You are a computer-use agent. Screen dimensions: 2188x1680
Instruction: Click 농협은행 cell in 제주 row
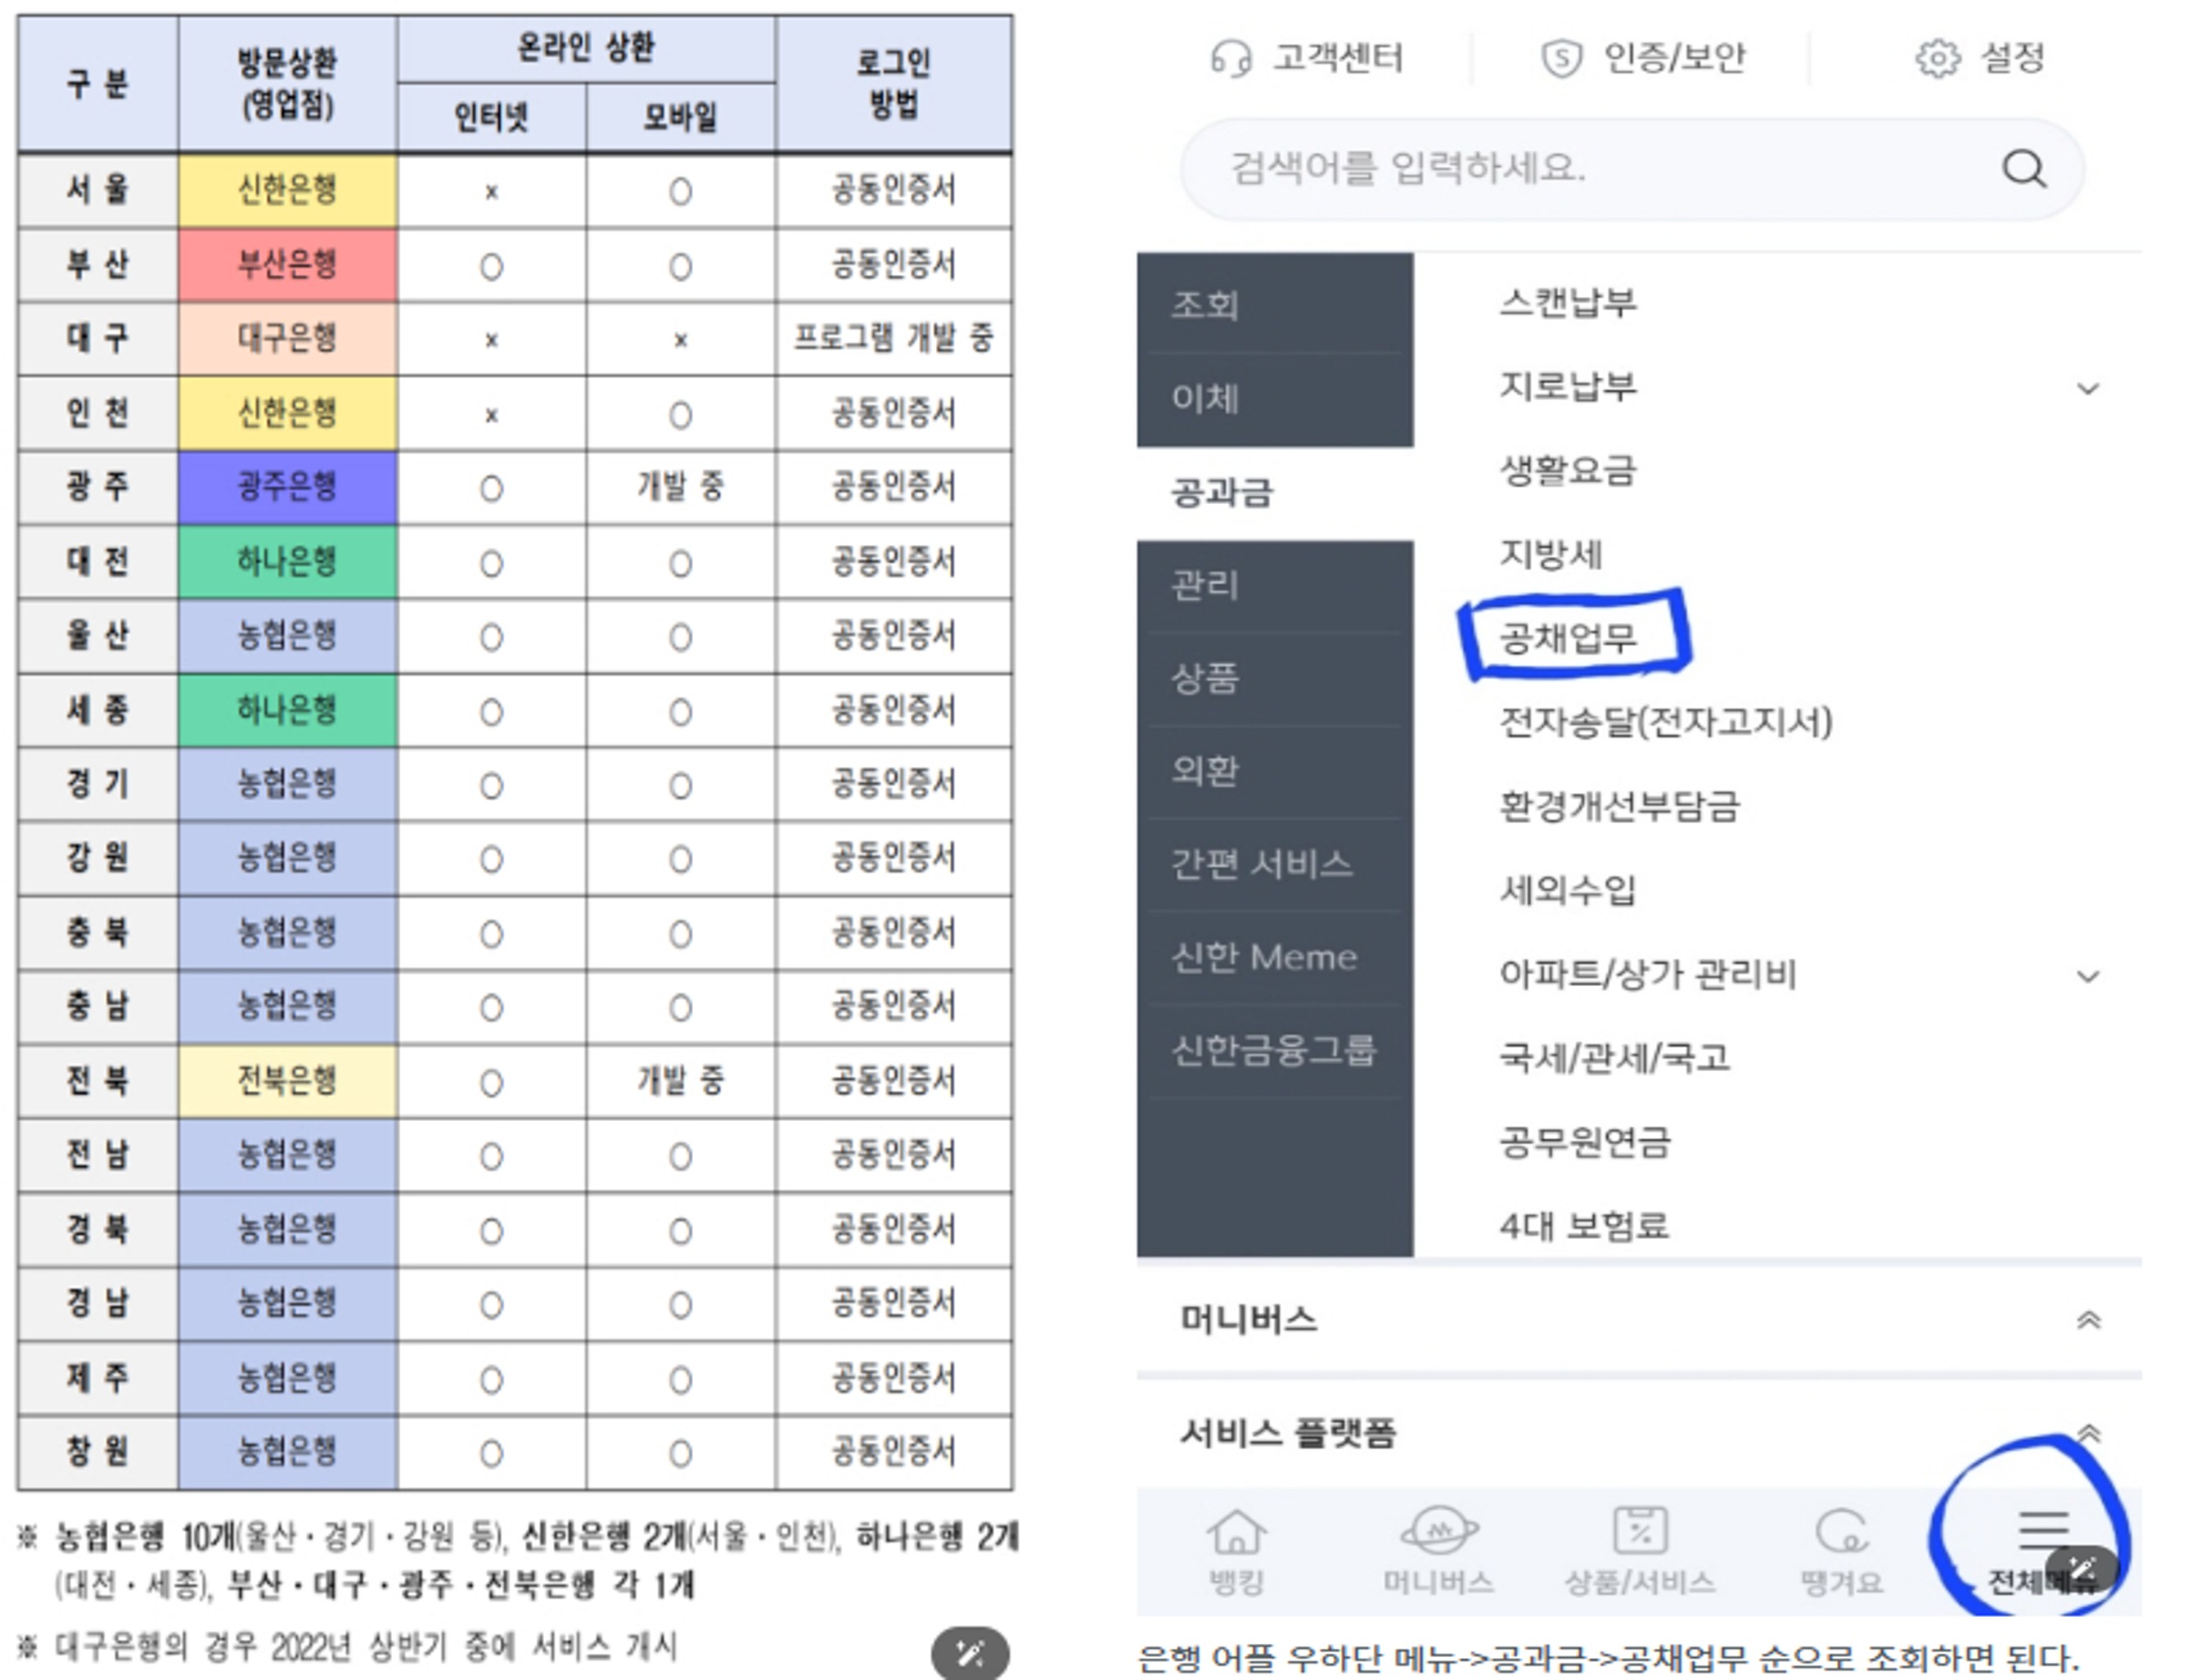click(x=287, y=1378)
